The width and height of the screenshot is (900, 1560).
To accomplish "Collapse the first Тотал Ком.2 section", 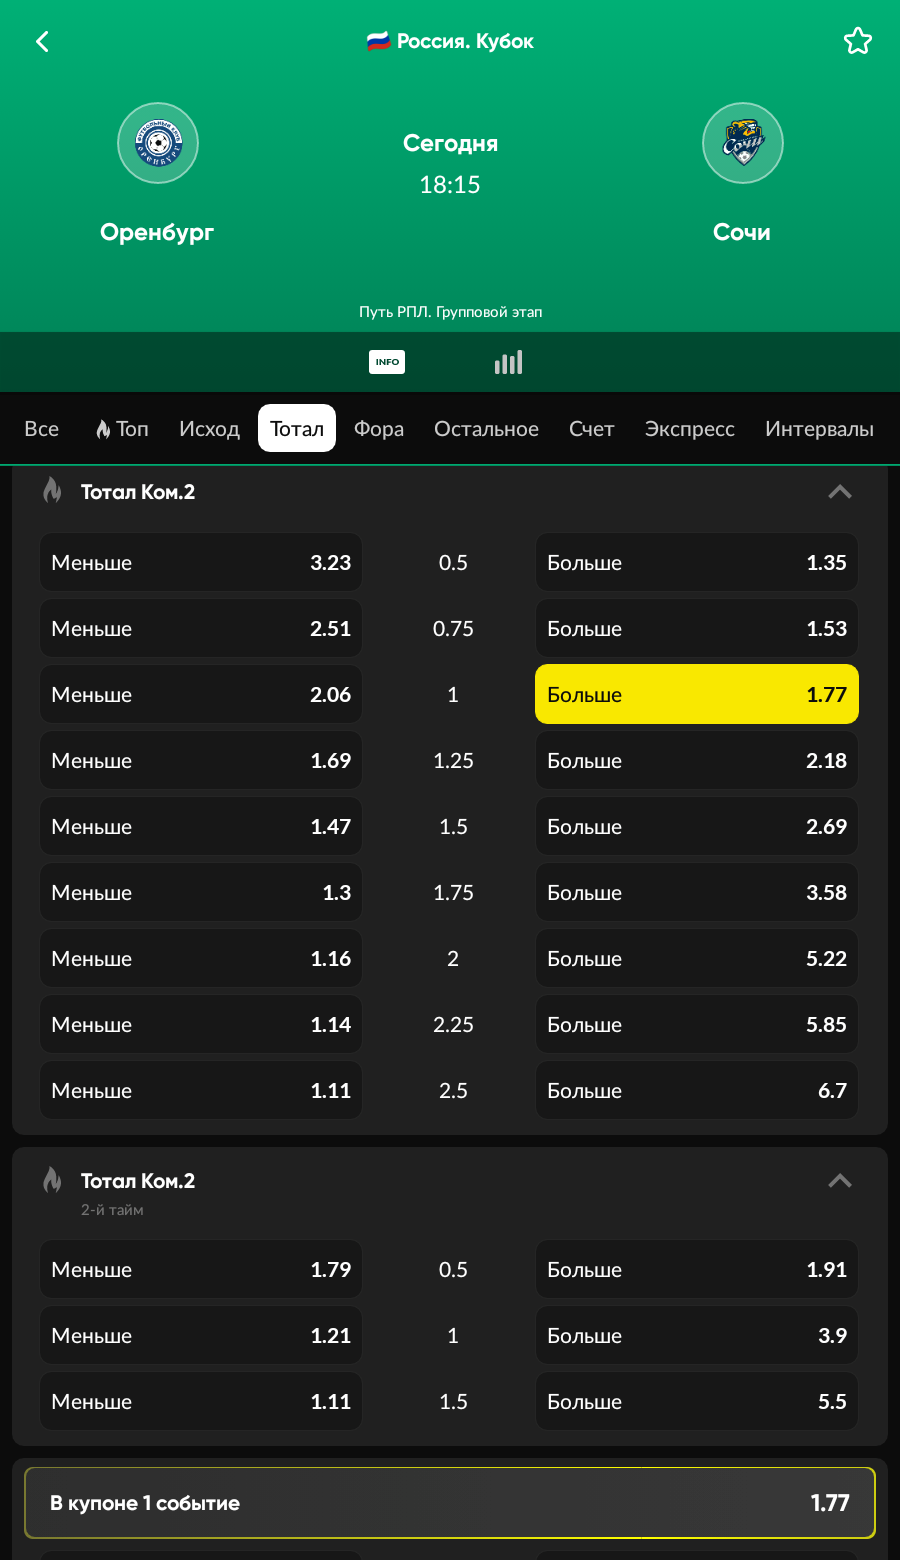I will [x=840, y=491].
